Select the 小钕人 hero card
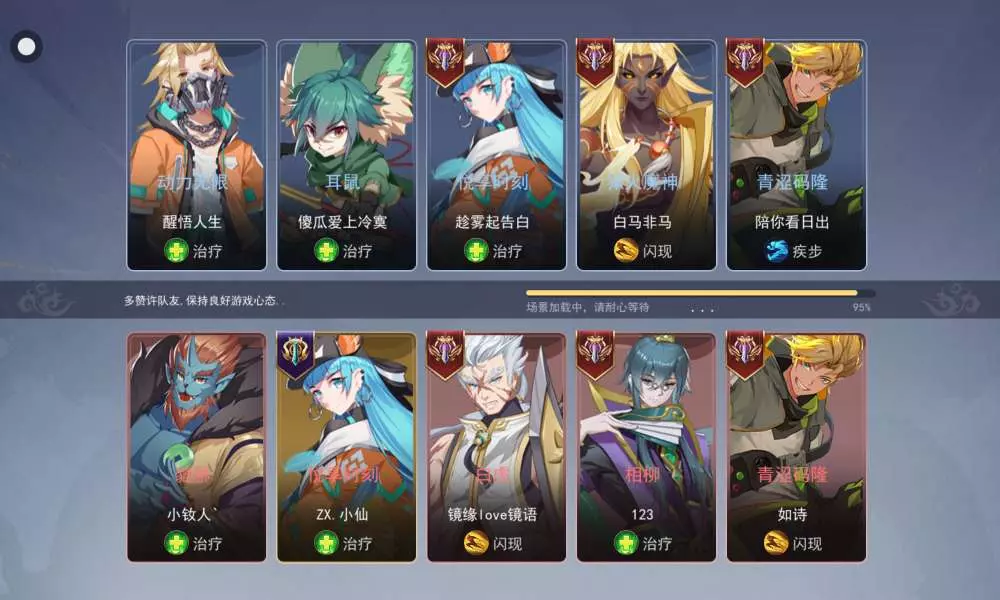 pos(196,448)
